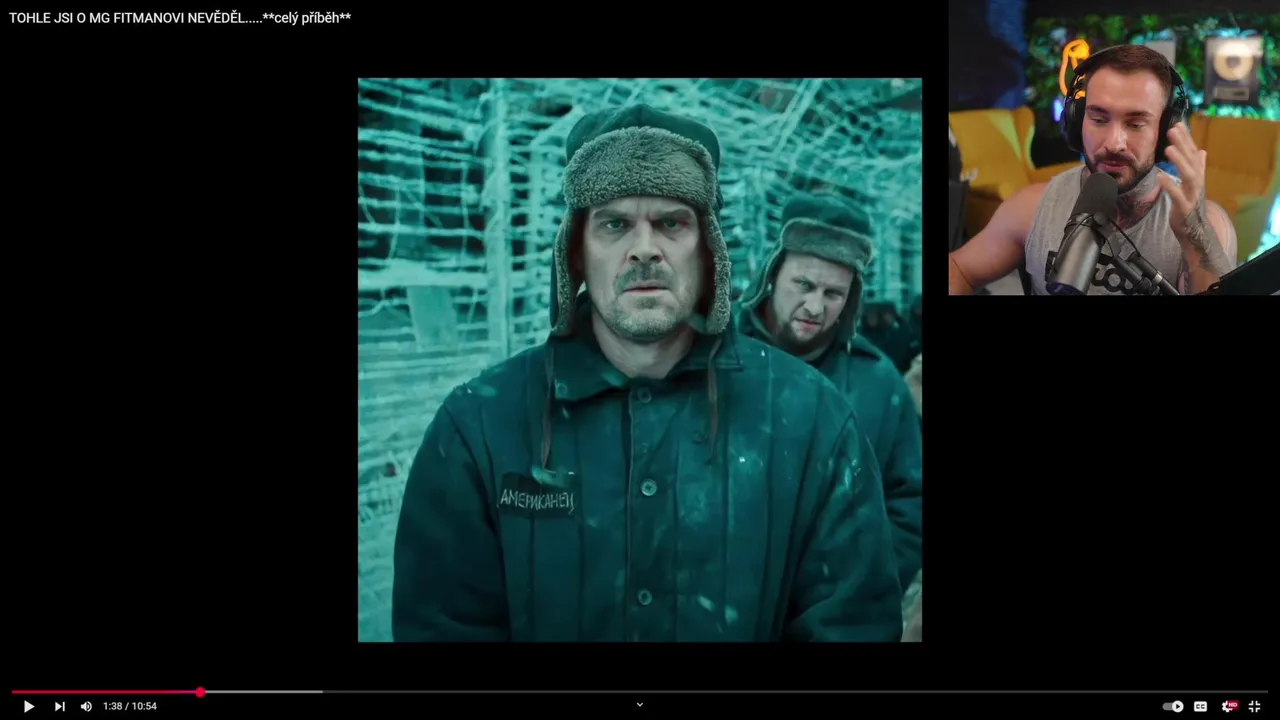Play the video
1280x720 pixels.
28,706
